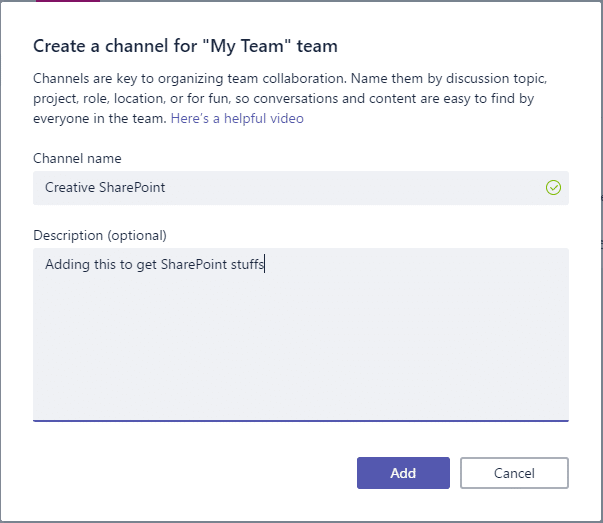
Task: Click the blue underline of Description field
Action: [x=301, y=421]
